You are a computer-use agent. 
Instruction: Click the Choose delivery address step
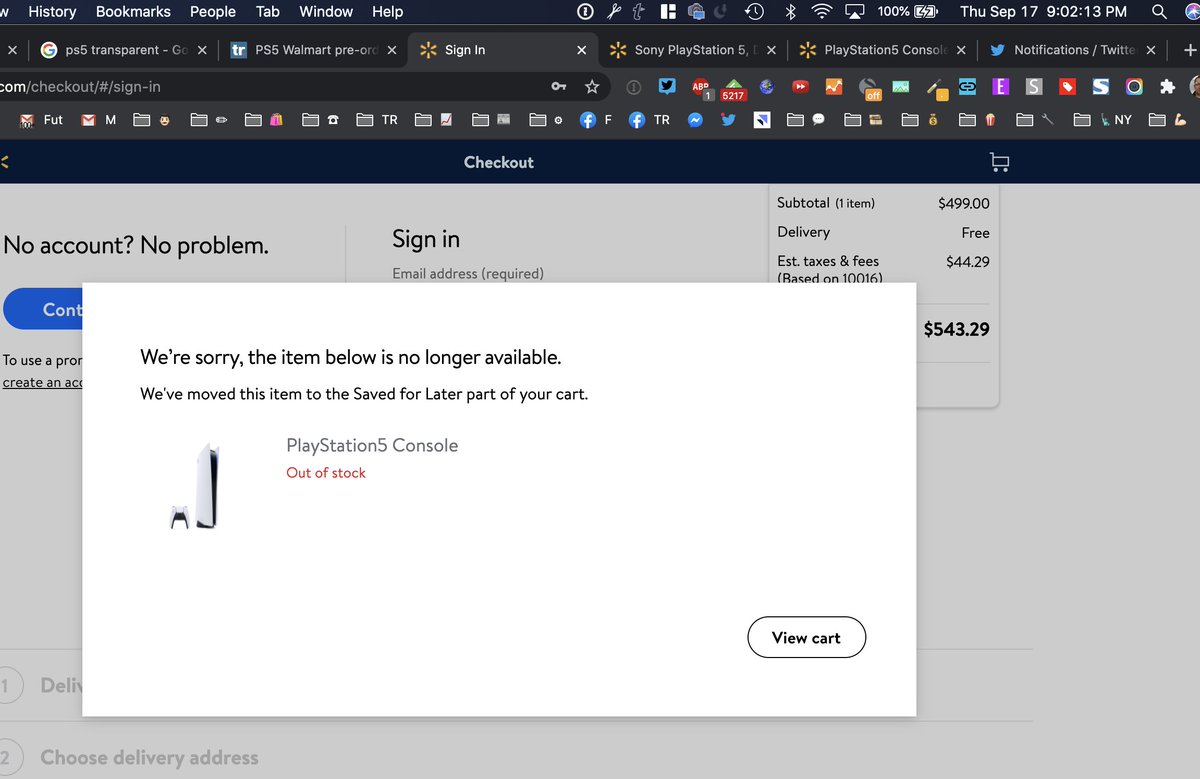149,758
